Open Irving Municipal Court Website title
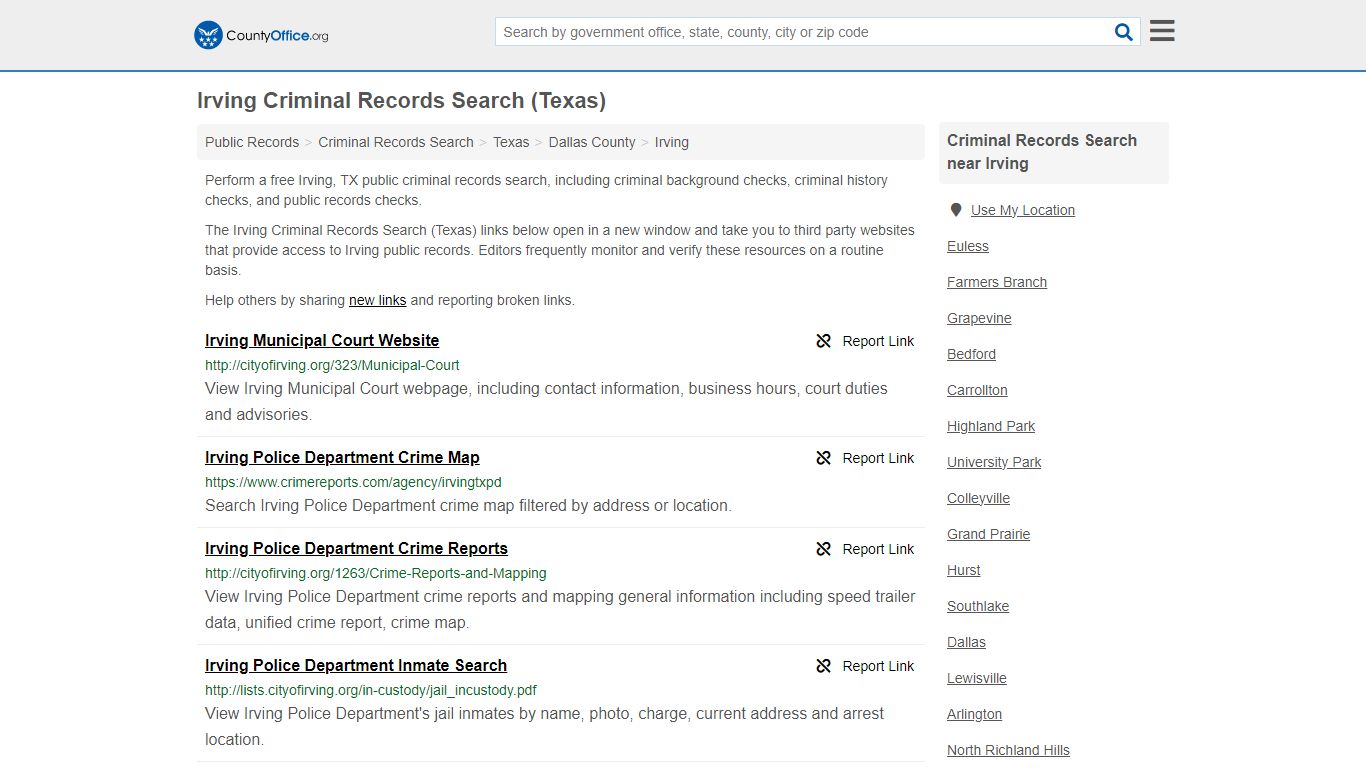 pos(322,340)
